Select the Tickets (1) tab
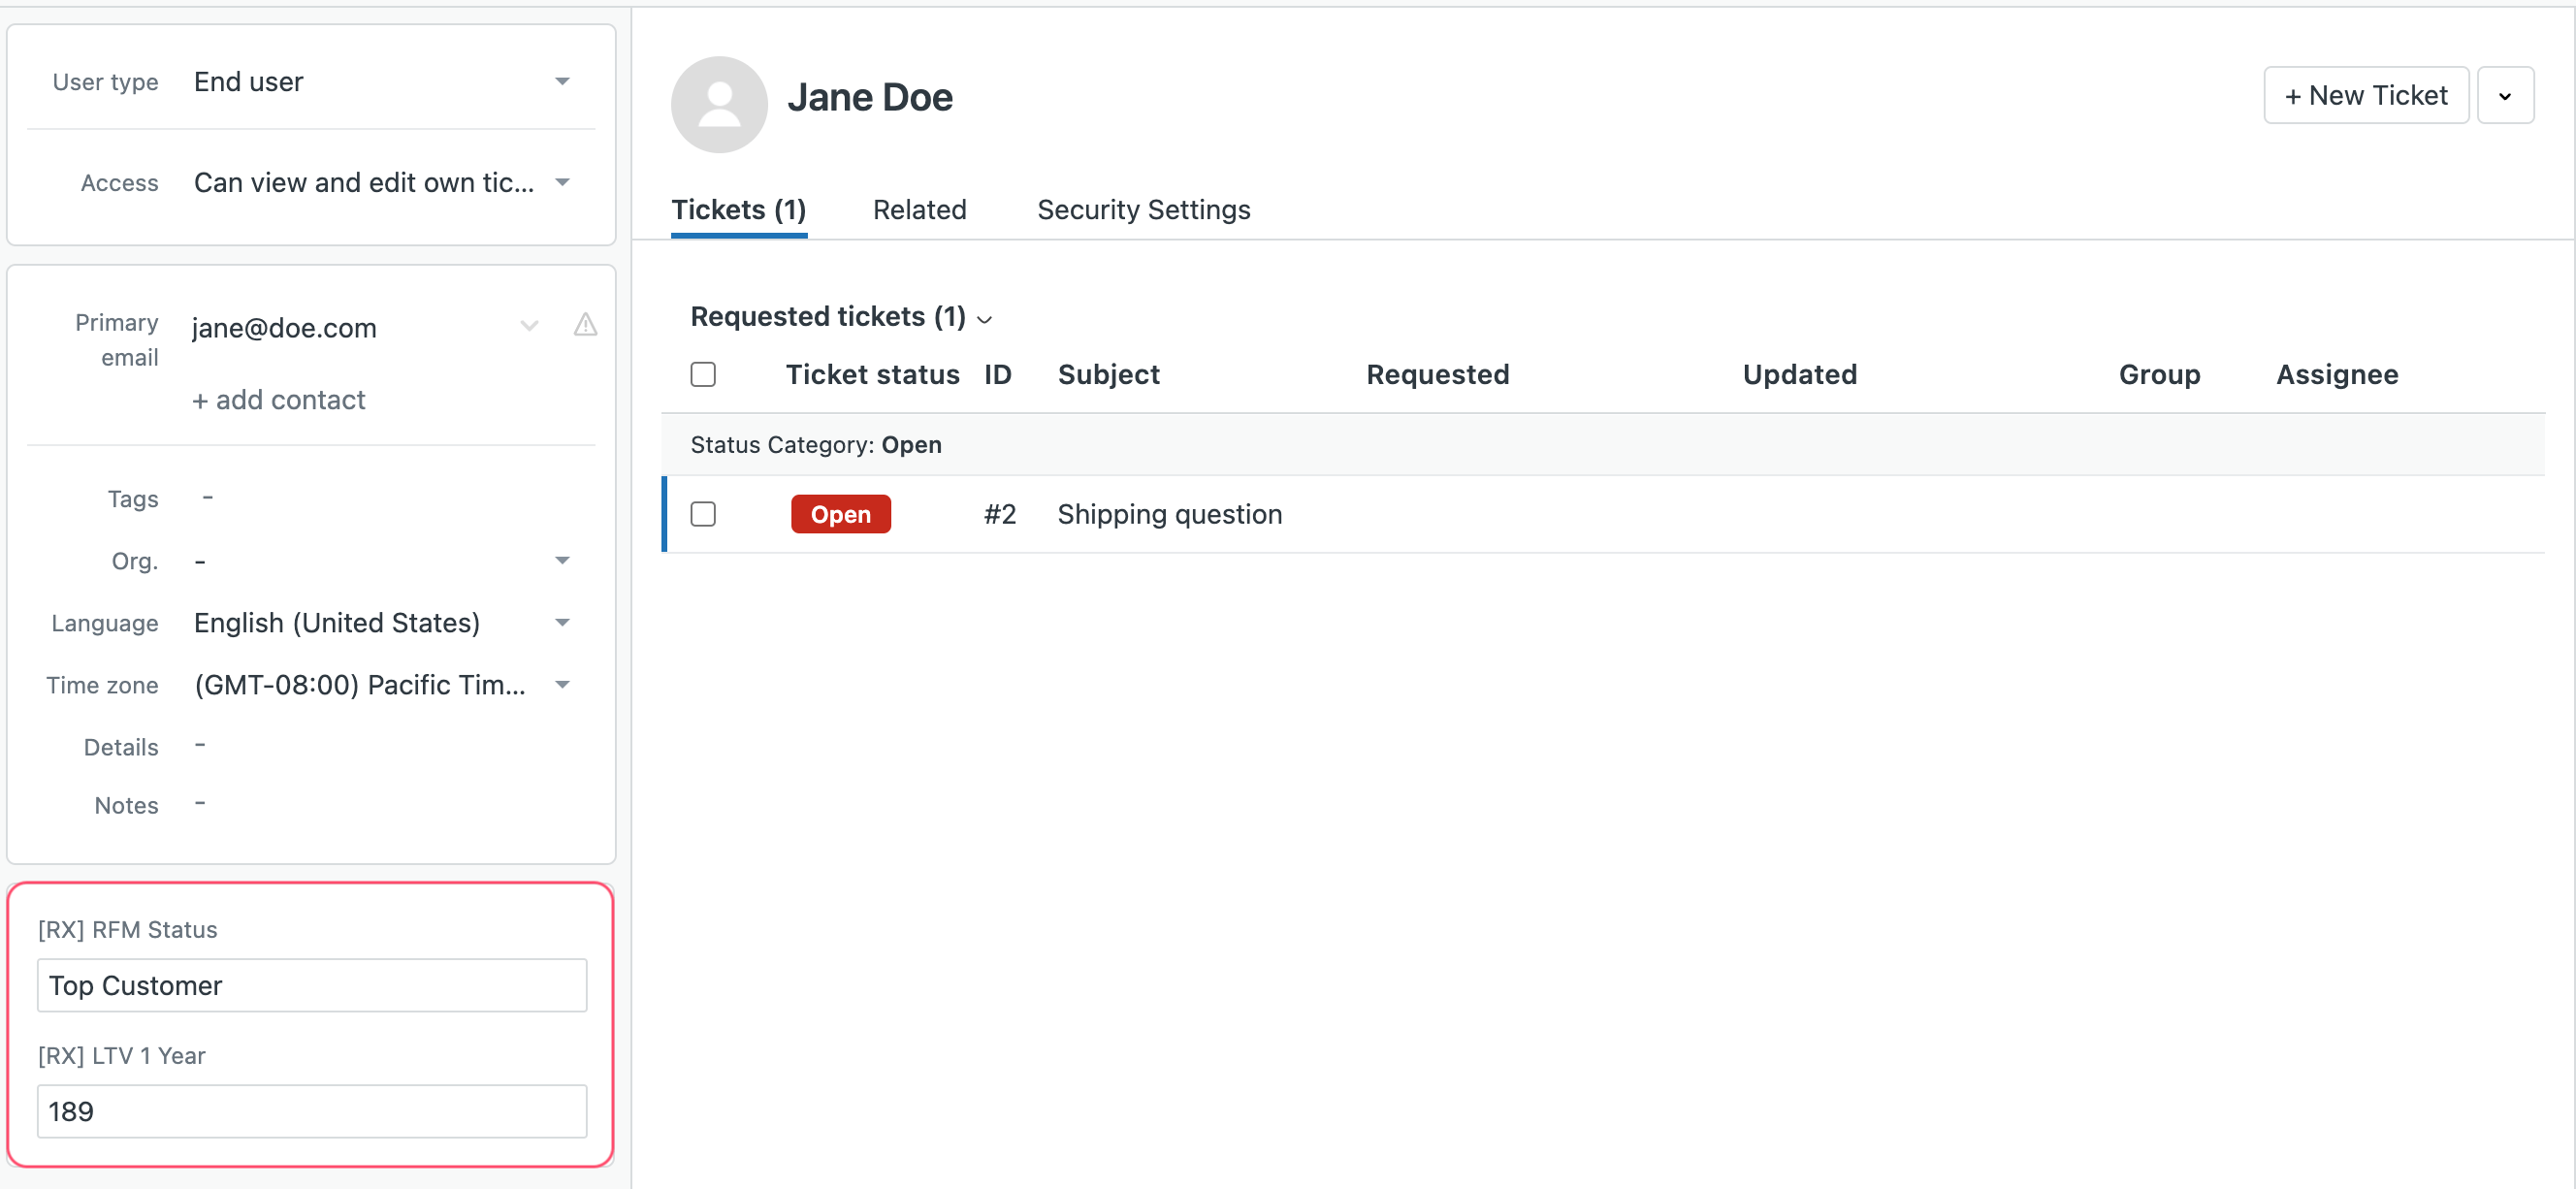This screenshot has width=2576, height=1189. pos(738,209)
